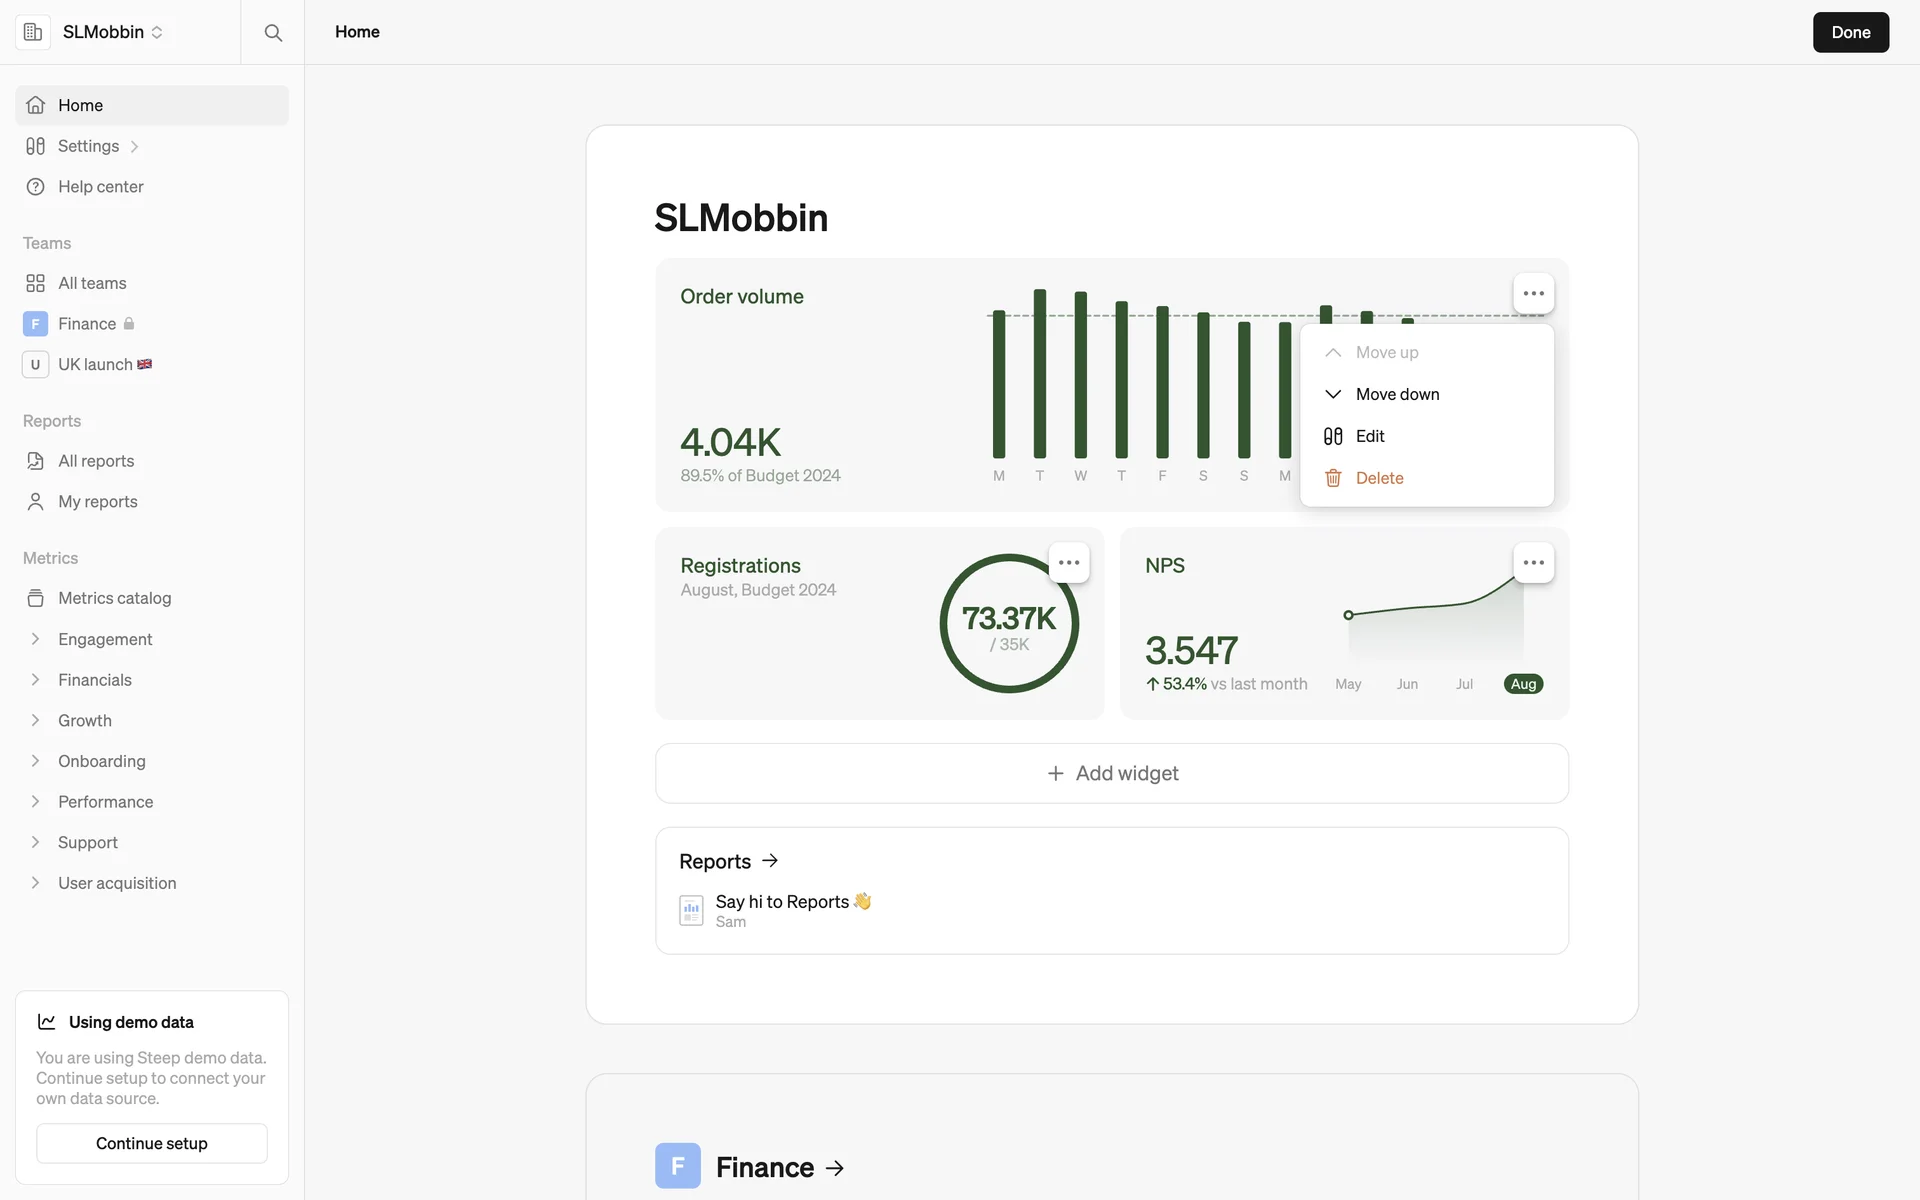Click the workspace building icon next to SLMobbin
This screenshot has width=1920, height=1200.
[33, 32]
